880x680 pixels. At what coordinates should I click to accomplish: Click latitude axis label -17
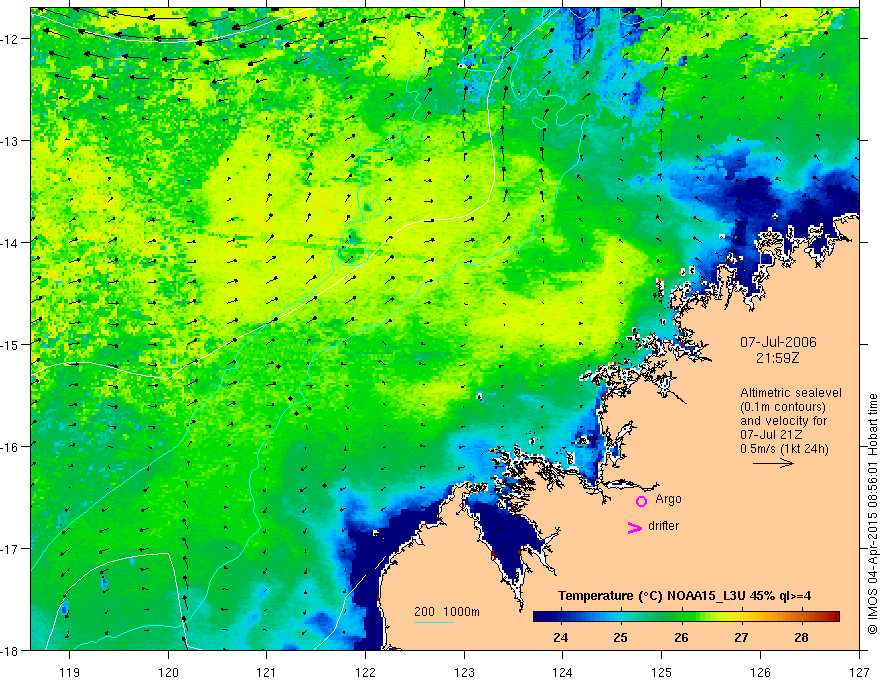pos(10,549)
